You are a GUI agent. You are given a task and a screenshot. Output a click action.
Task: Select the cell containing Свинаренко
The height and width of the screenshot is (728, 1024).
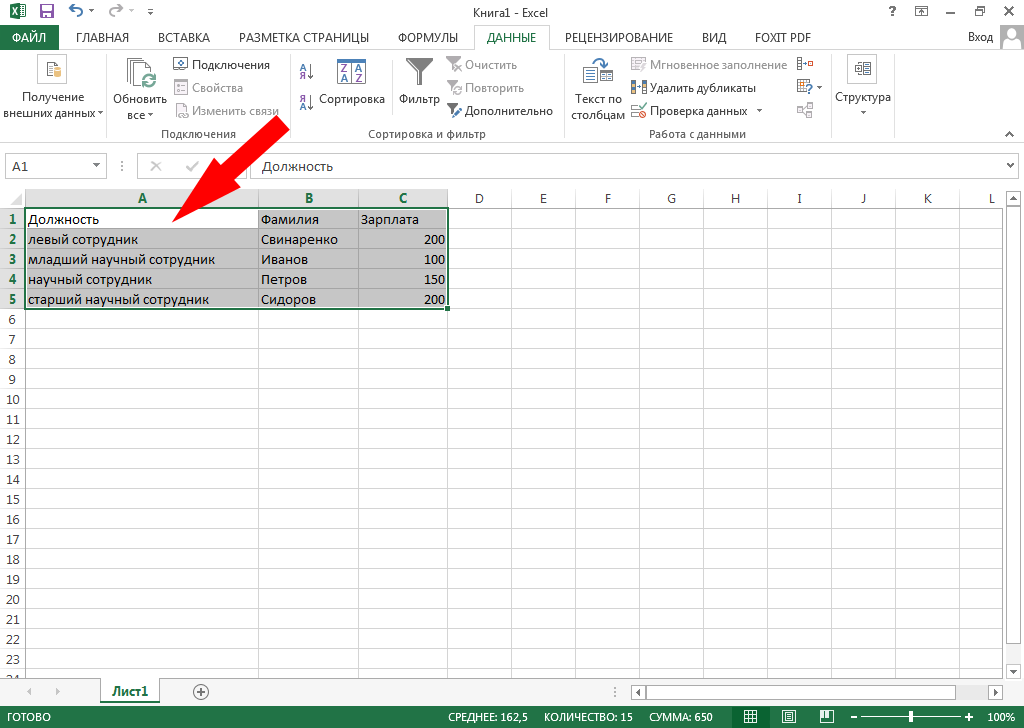[308, 239]
